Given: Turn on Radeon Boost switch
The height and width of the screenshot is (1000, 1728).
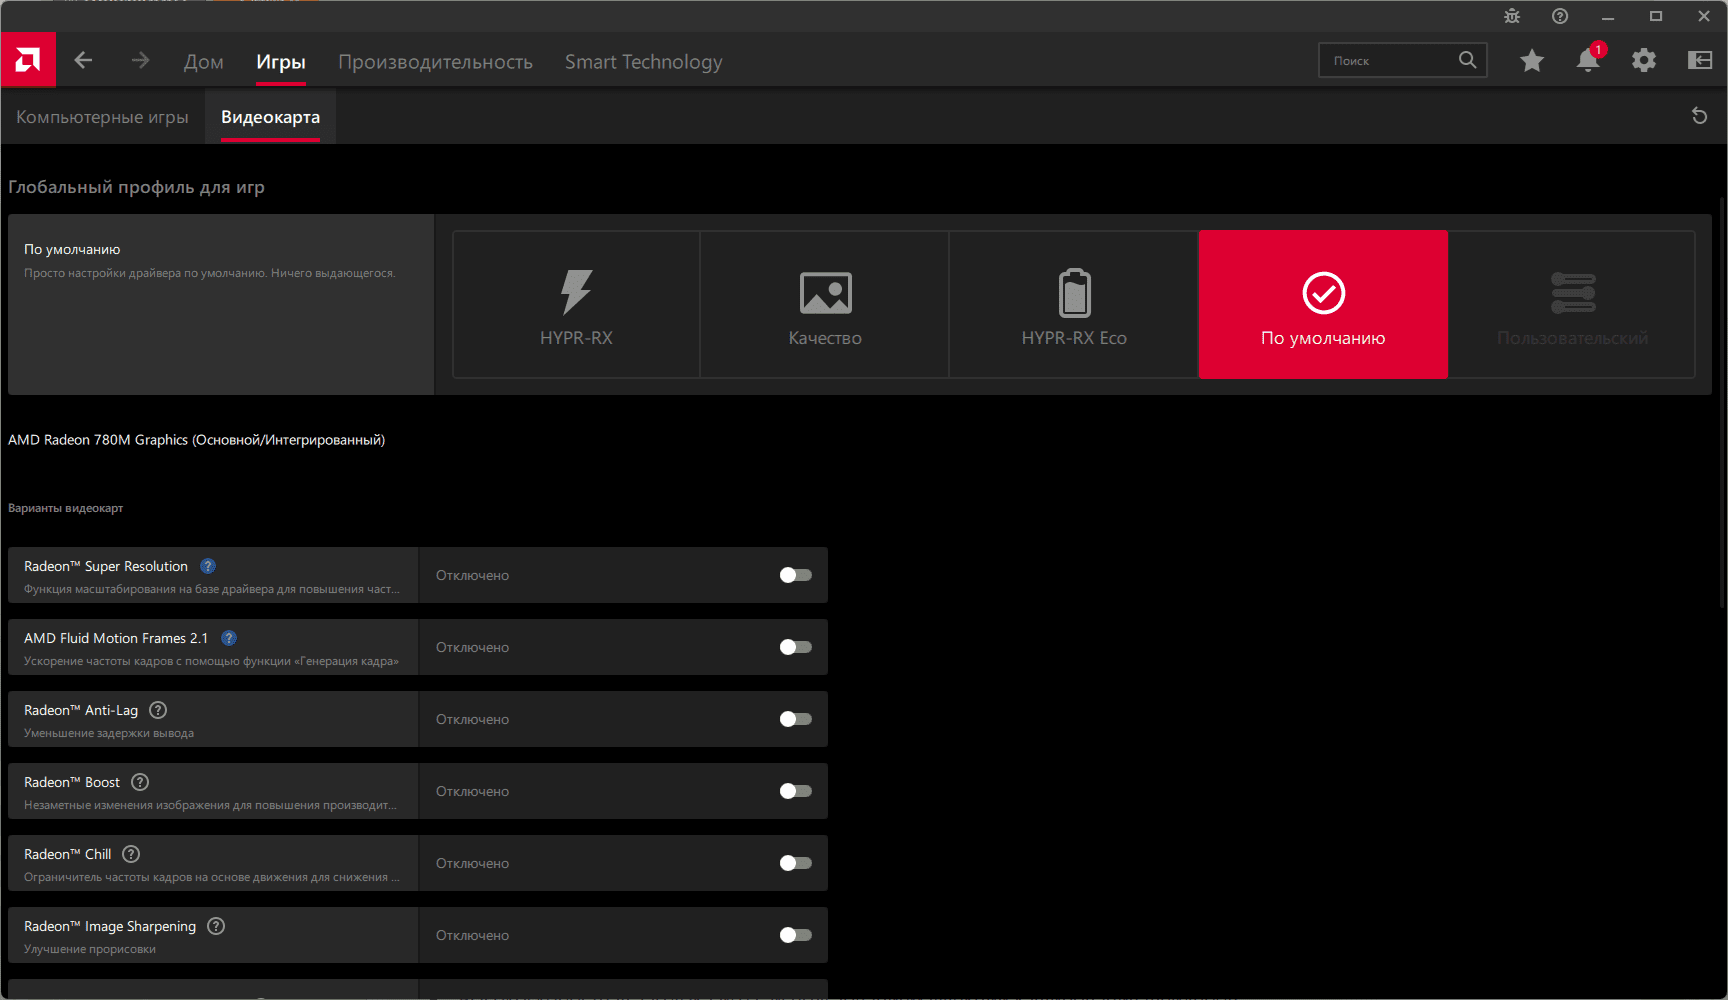Looking at the screenshot, I should coord(796,791).
